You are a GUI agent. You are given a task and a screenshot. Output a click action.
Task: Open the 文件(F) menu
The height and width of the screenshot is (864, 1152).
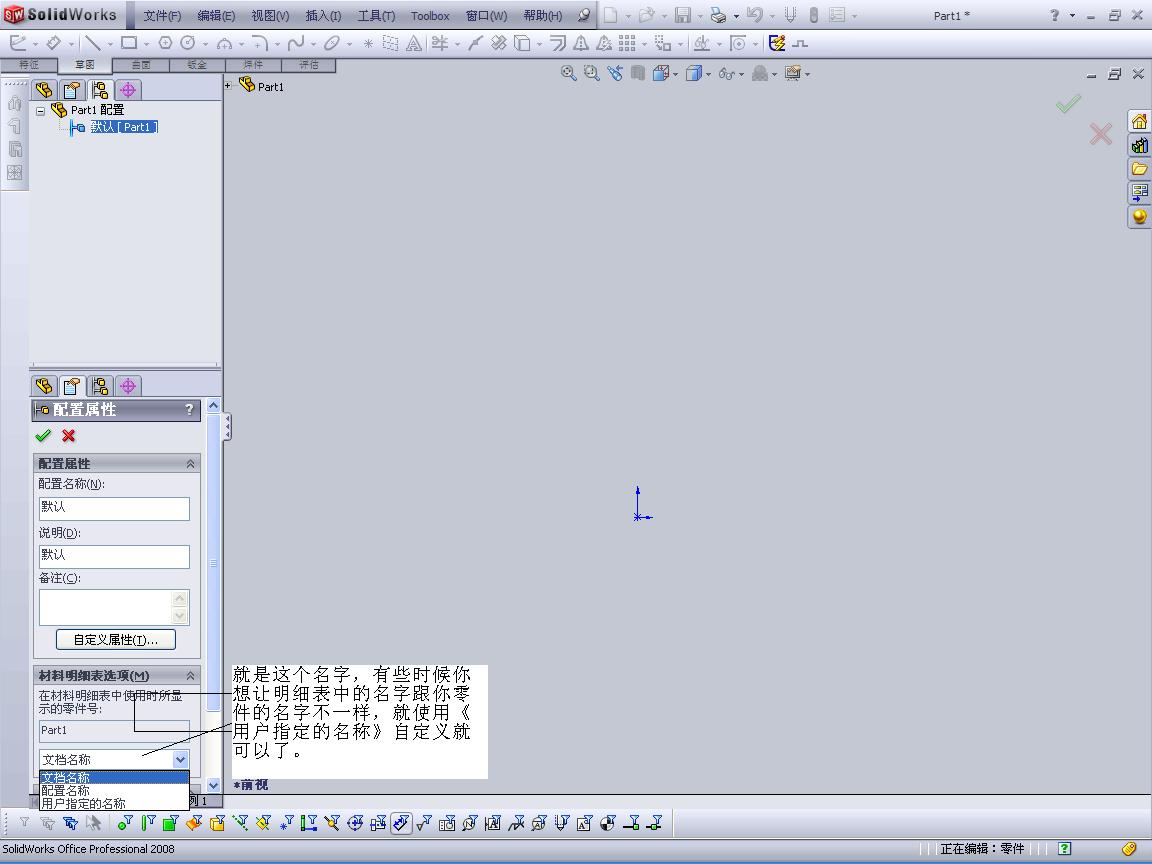click(x=162, y=15)
